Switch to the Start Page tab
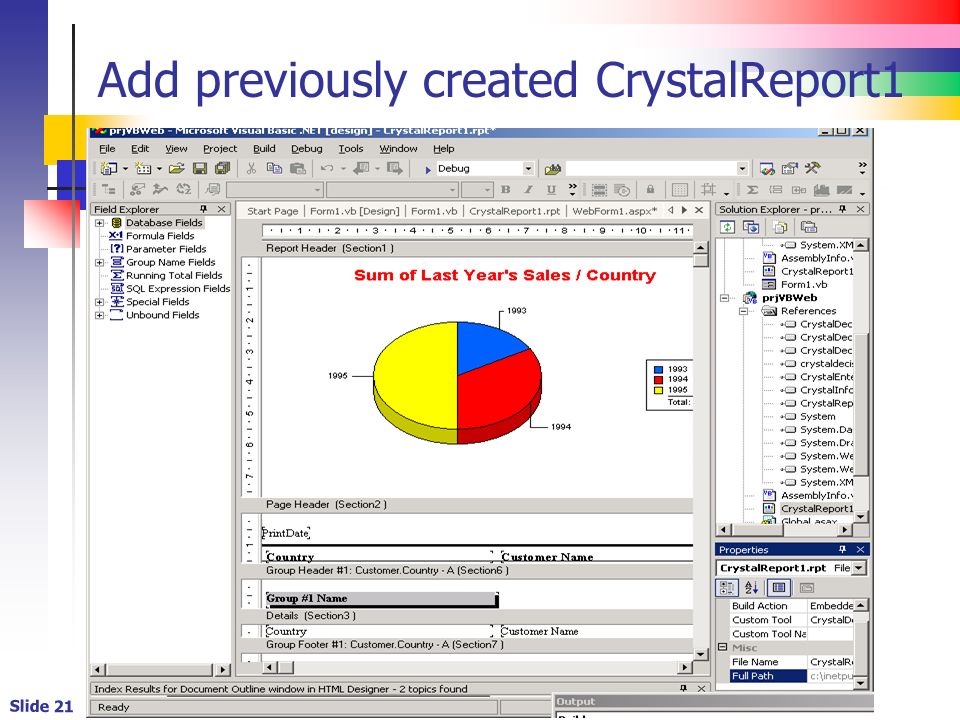 click(x=272, y=211)
